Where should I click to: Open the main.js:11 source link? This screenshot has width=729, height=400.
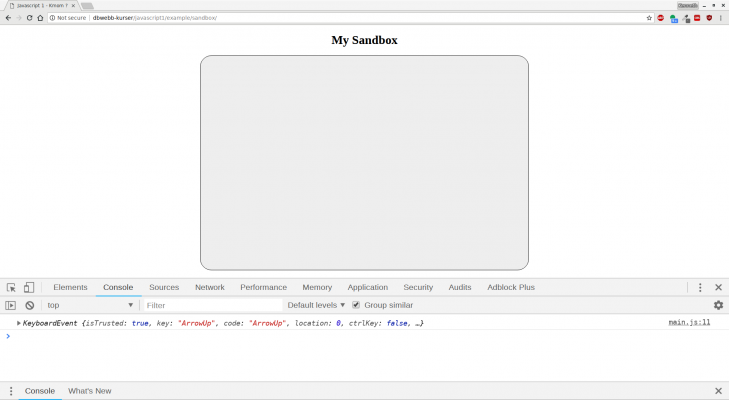point(689,322)
